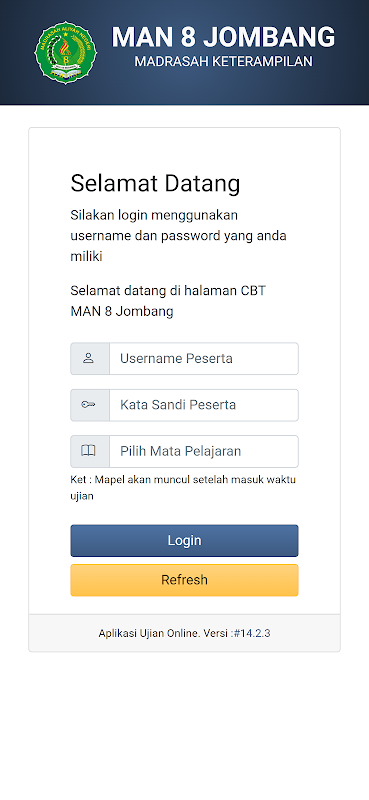
Task: Click blank white area below the login card
Action: (184, 724)
